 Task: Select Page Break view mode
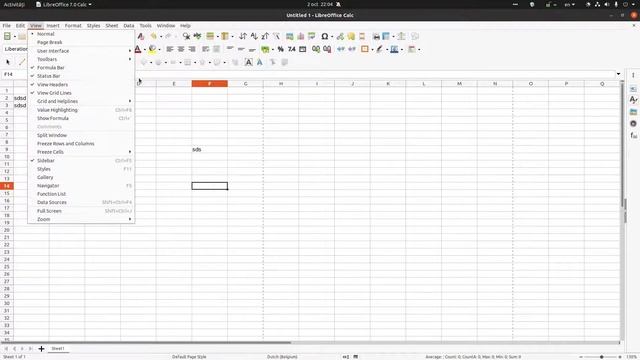81,42
